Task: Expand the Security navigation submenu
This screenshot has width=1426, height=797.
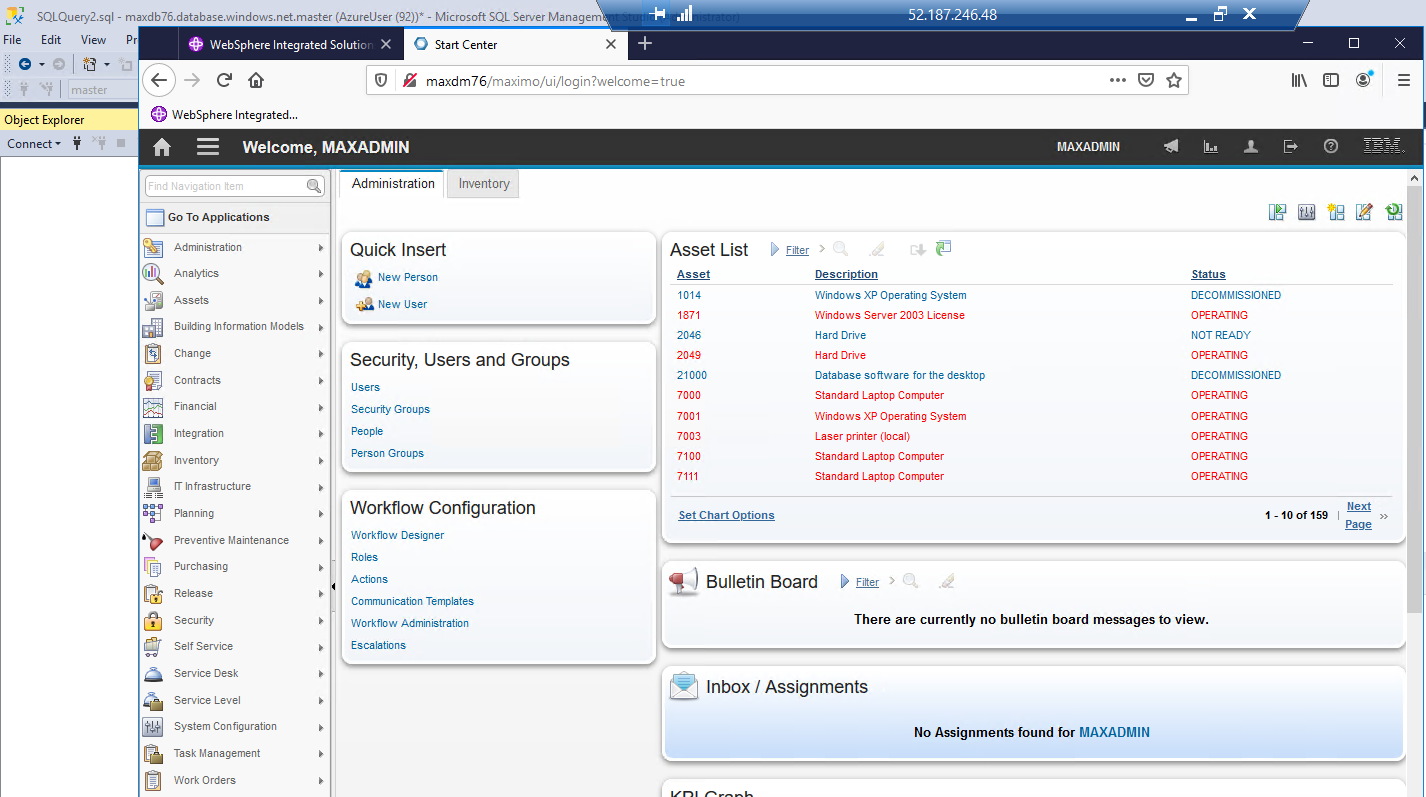Action: (x=235, y=620)
